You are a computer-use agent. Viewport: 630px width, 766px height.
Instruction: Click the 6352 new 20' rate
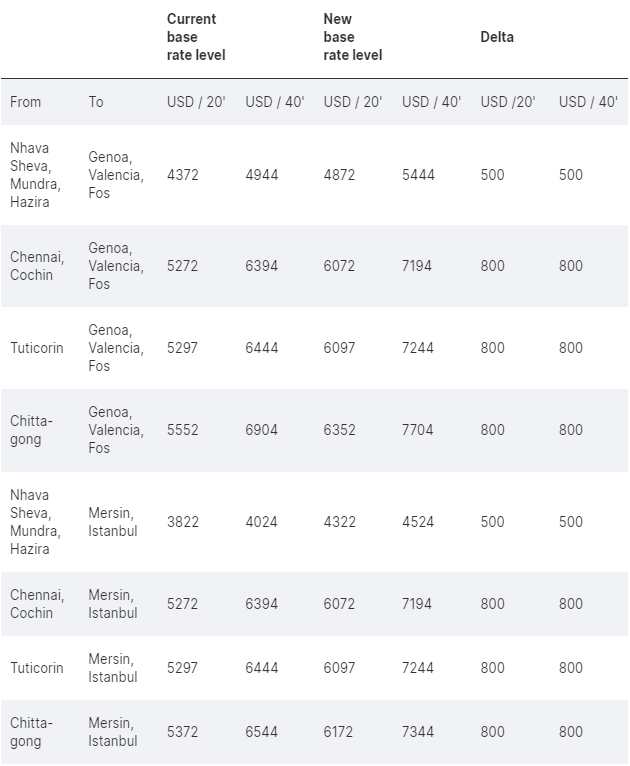pos(339,430)
